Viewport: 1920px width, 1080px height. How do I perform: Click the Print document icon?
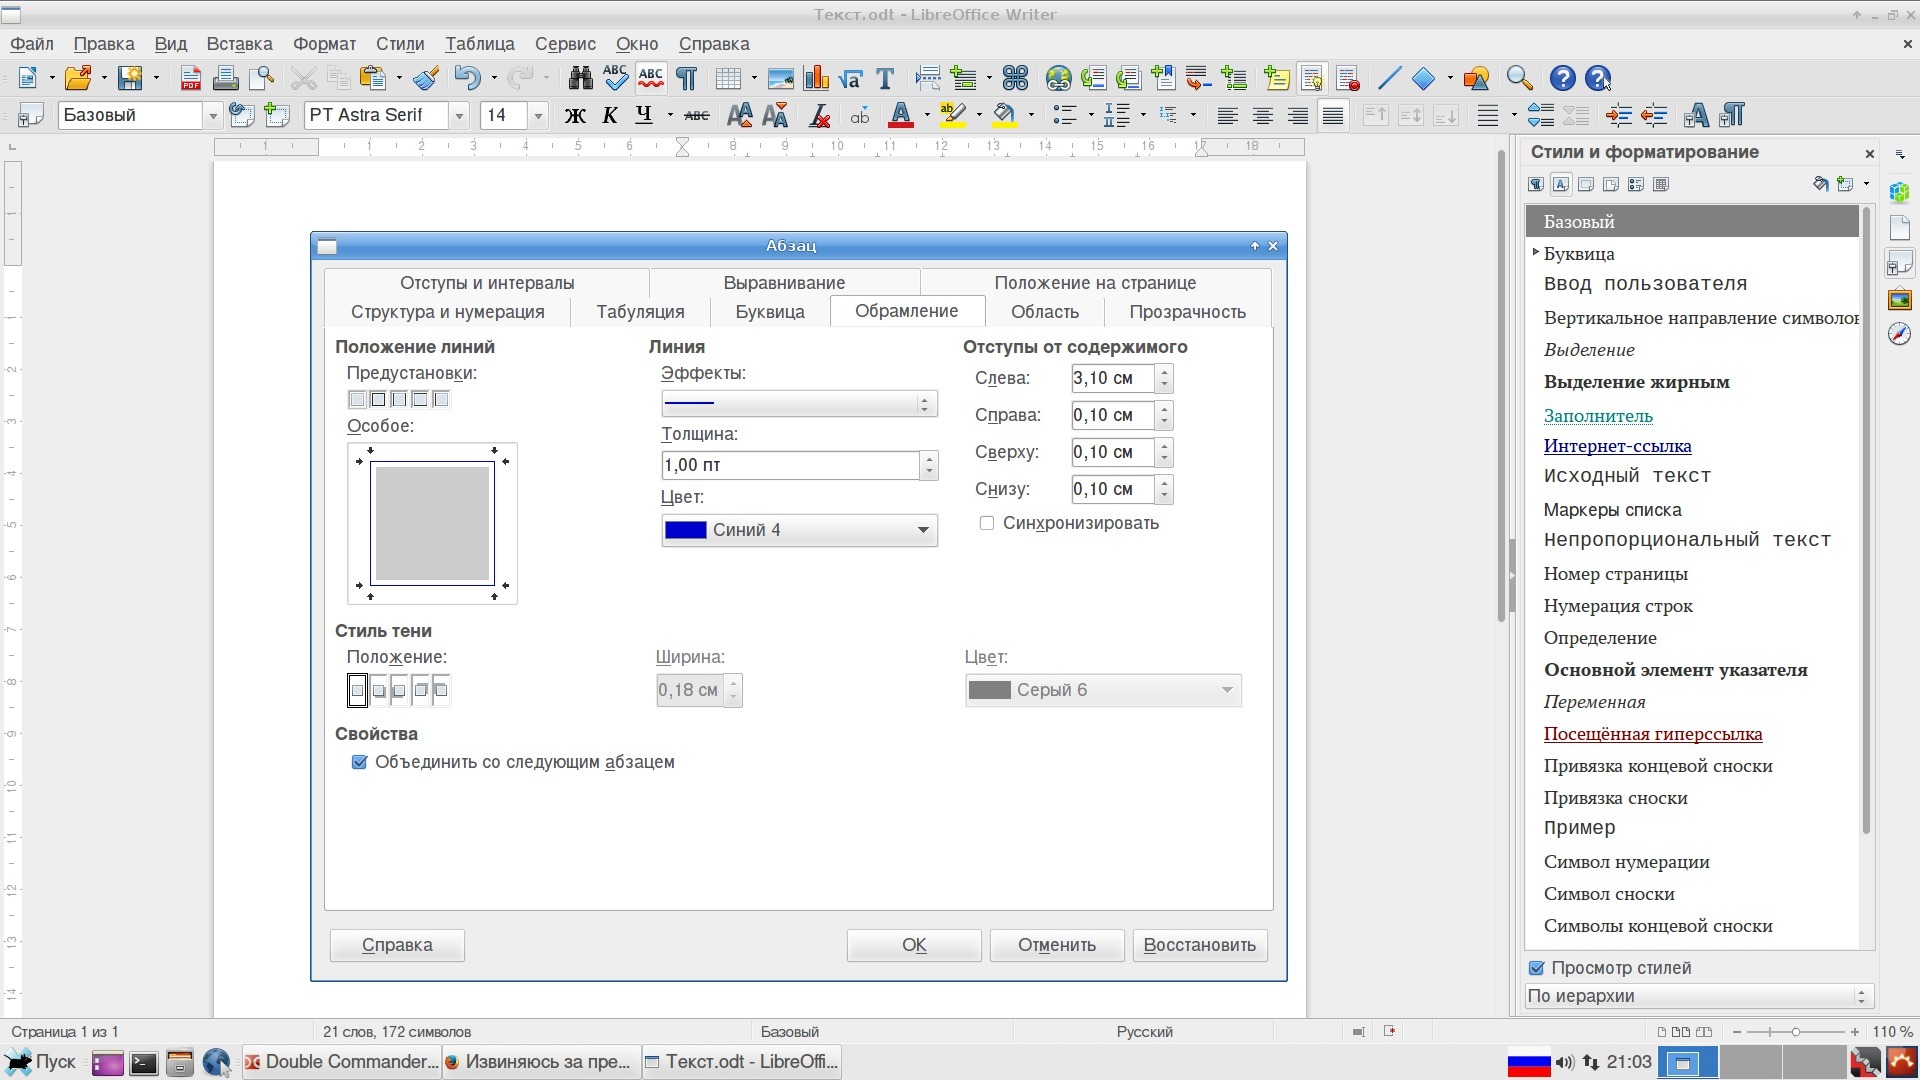point(225,78)
